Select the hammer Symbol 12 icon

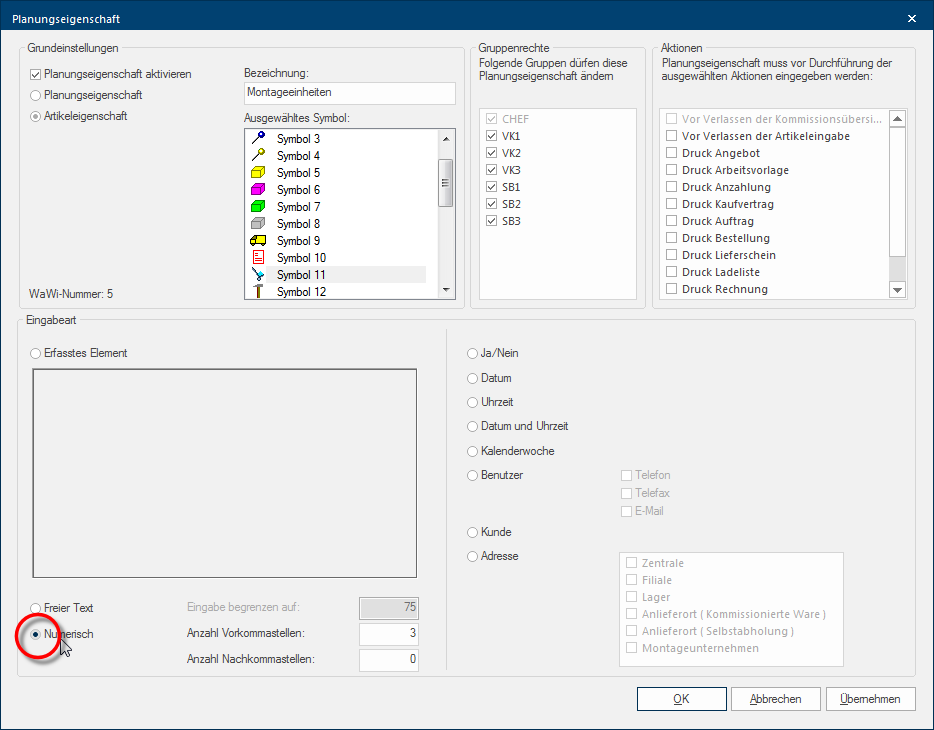click(257, 291)
